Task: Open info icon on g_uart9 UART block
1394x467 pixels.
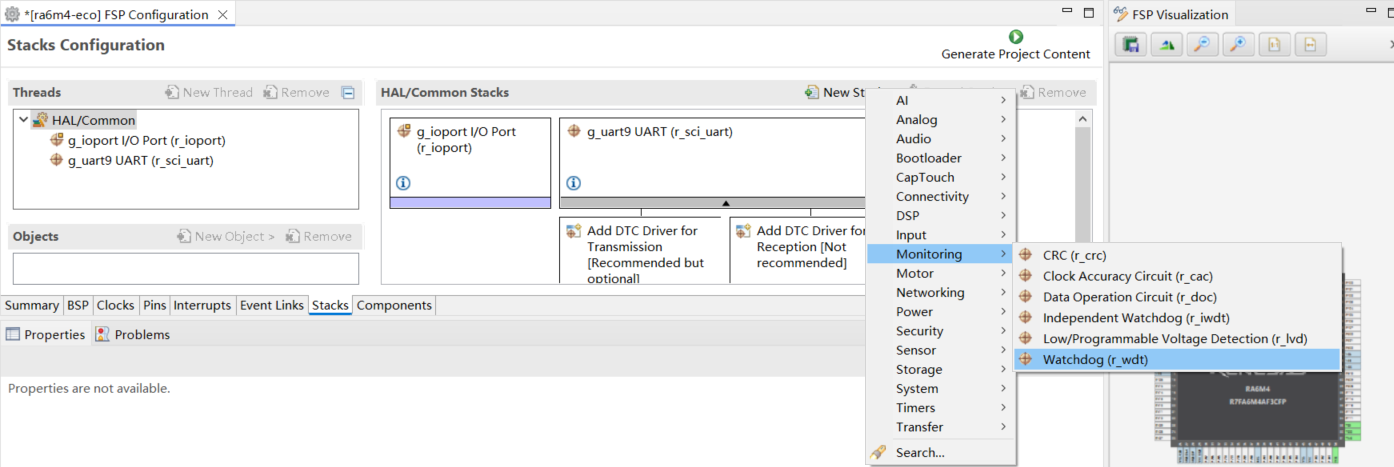Action: (573, 183)
